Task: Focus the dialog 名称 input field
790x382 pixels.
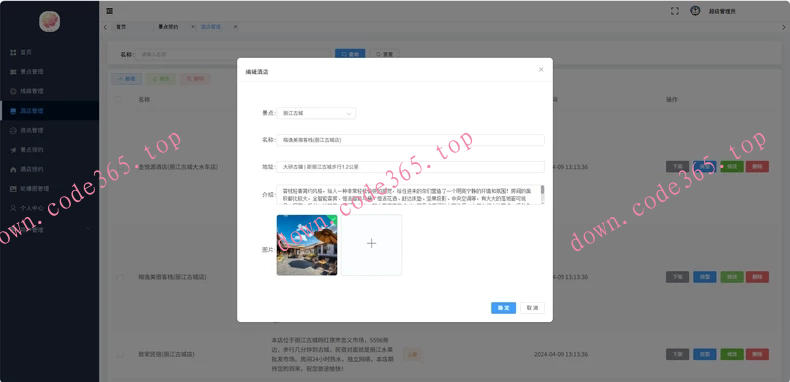Action: 410,140
